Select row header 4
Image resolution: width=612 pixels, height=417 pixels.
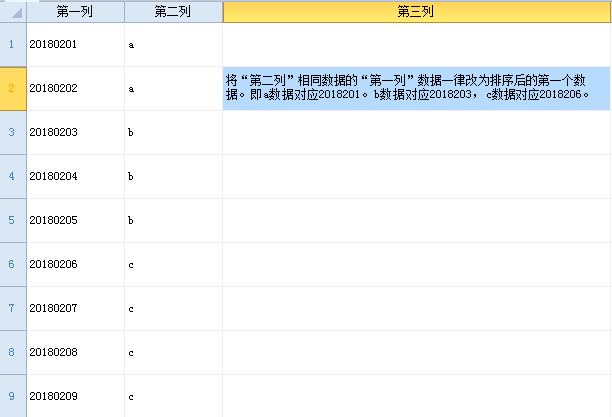(13, 176)
